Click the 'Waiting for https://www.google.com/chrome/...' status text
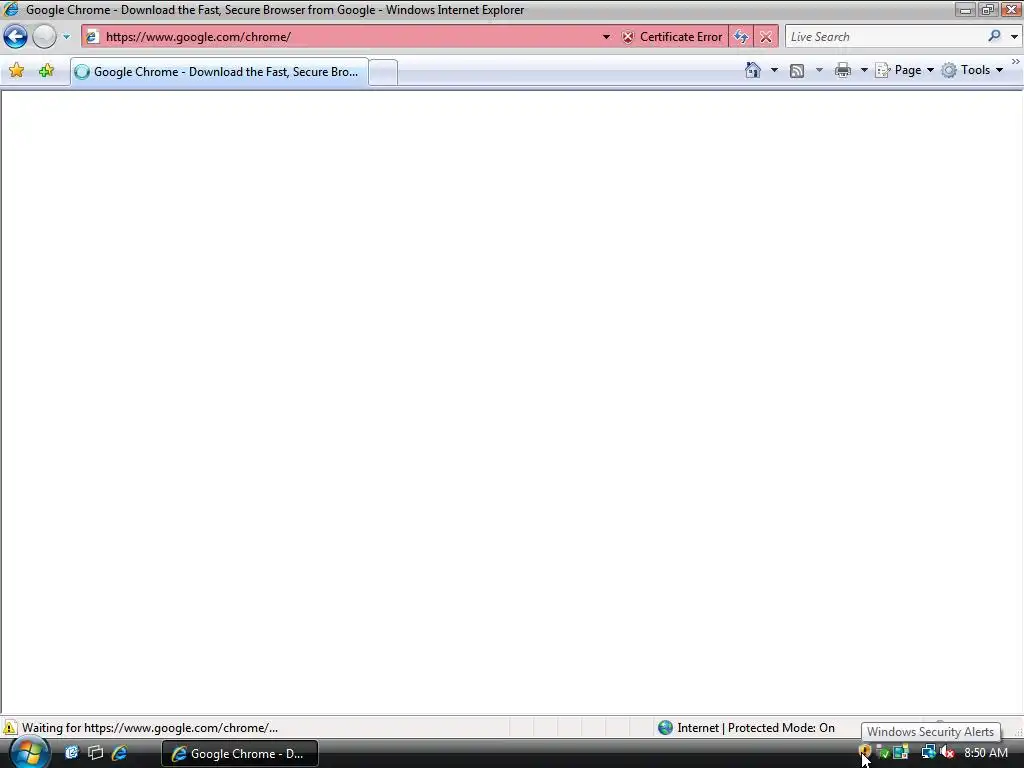Viewport: 1024px width, 768px height. pyautogui.click(x=150, y=728)
